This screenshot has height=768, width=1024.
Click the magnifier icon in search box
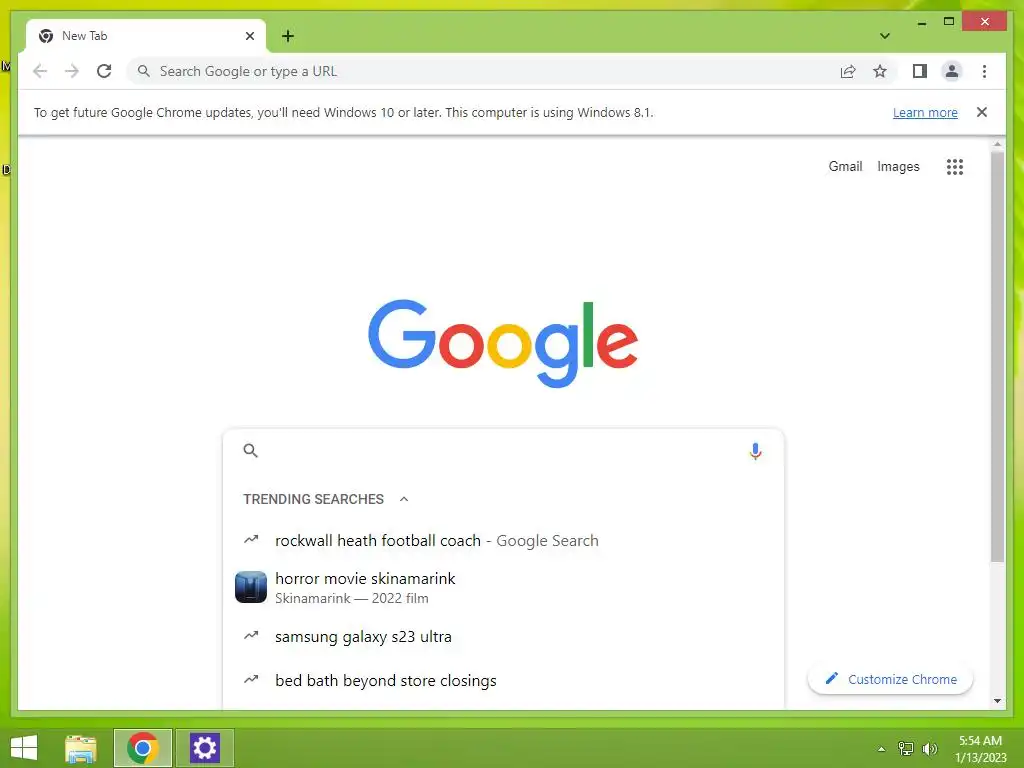tap(250, 450)
